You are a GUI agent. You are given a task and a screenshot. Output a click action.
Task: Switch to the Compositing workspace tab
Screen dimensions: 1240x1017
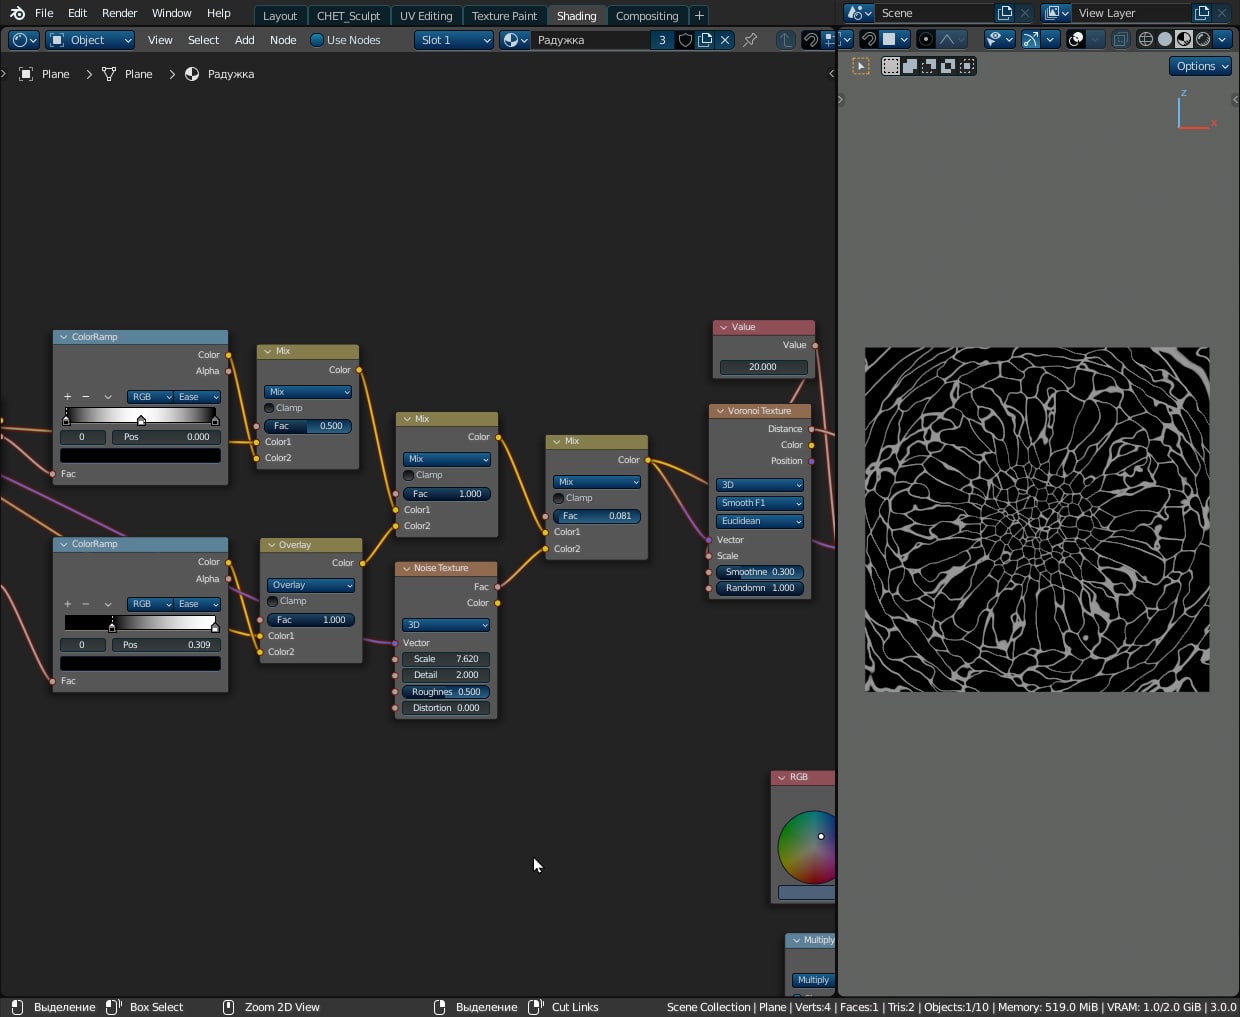647,15
